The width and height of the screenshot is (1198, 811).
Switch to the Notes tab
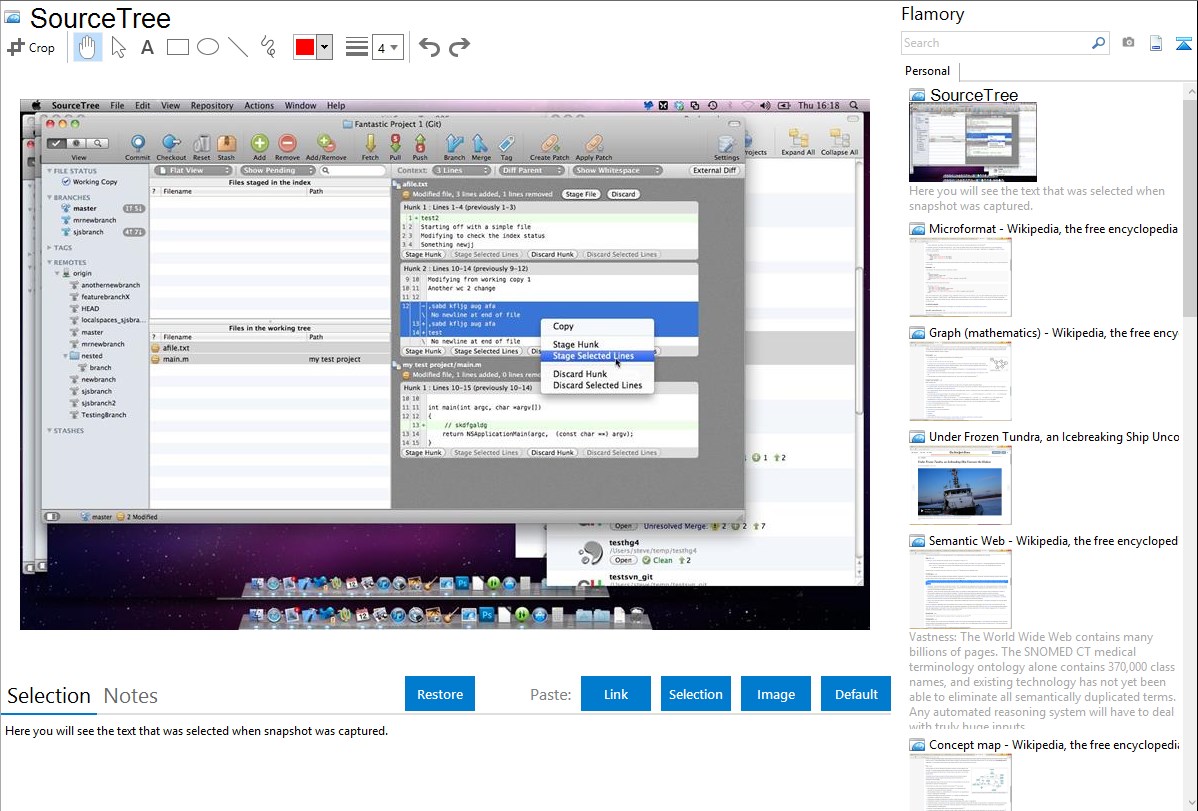131,696
